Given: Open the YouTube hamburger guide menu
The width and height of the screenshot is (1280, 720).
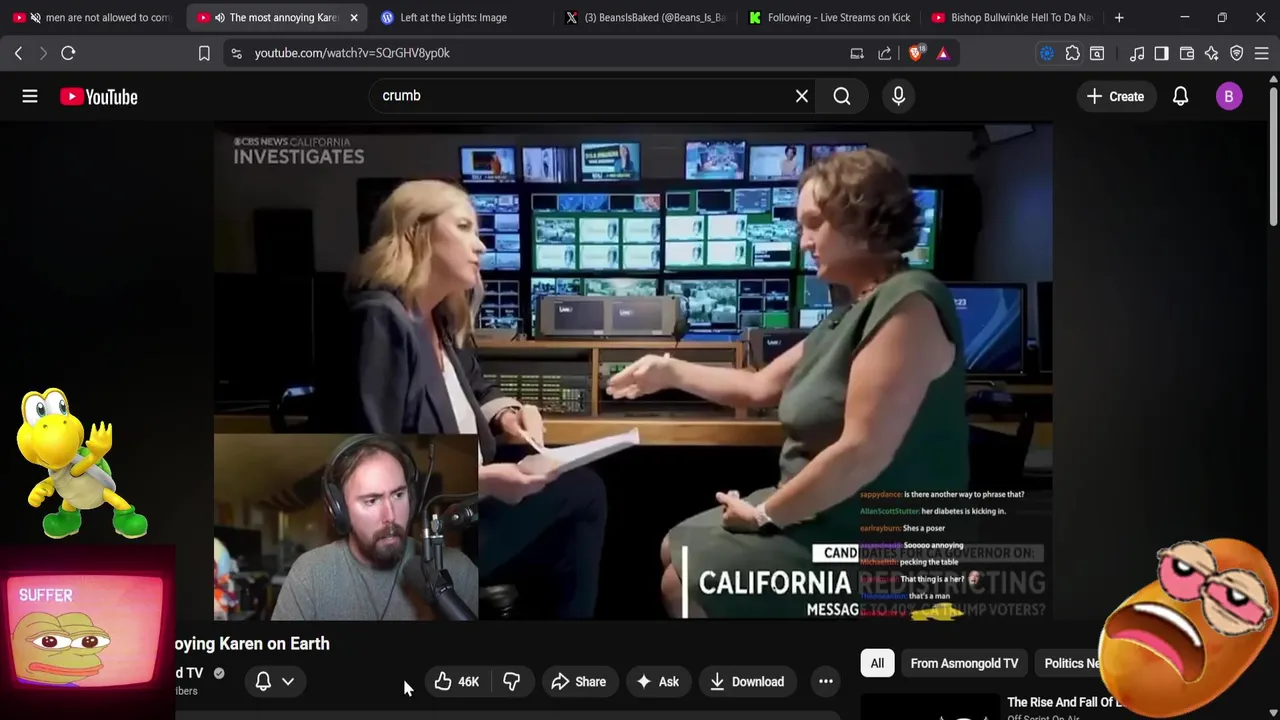Looking at the screenshot, I should click(30, 96).
